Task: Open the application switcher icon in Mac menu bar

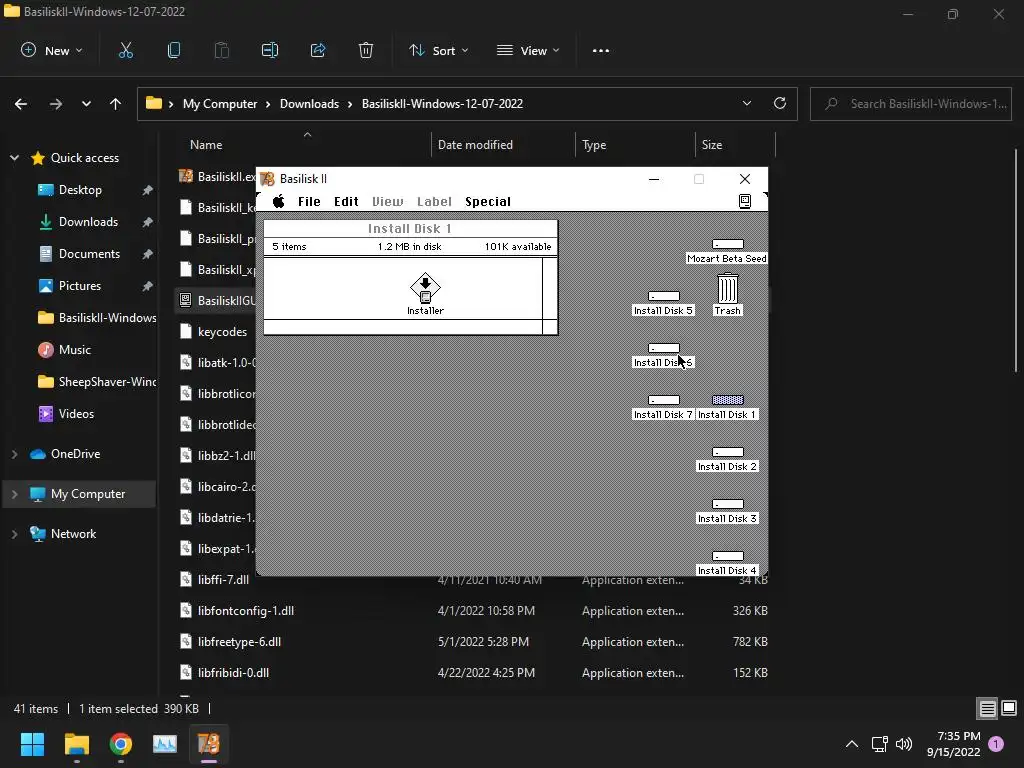Action: pos(744,201)
